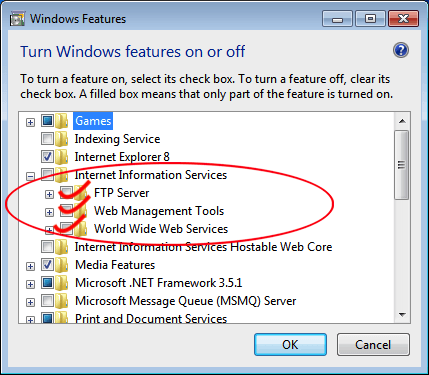
Task: Collapse the Internet Information Services node
Action: (30, 176)
